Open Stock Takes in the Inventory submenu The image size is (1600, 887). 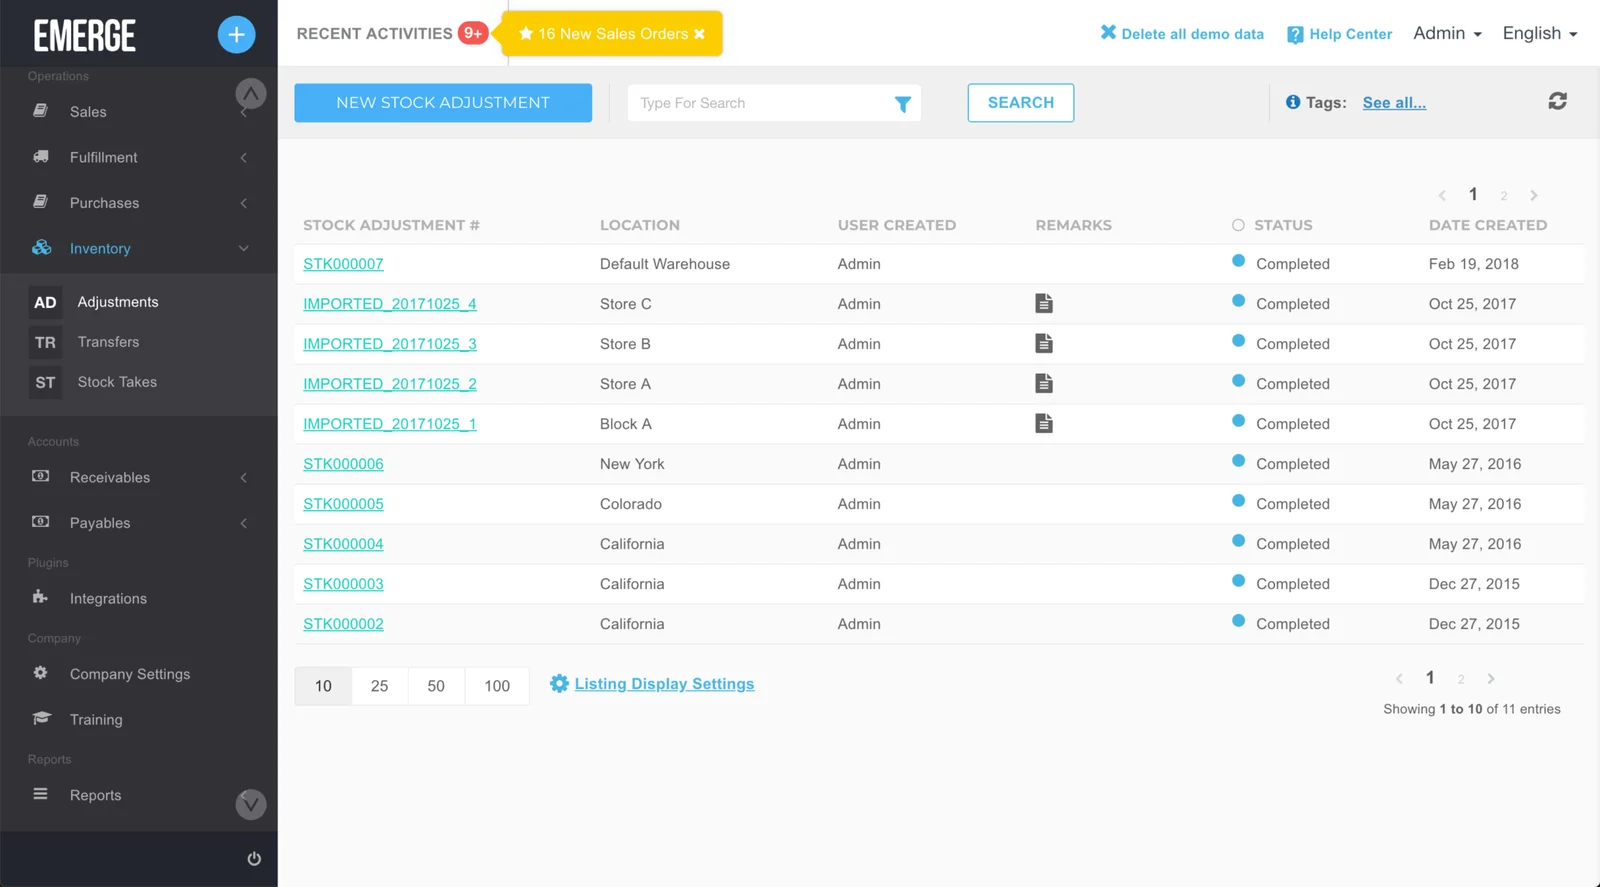point(117,382)
